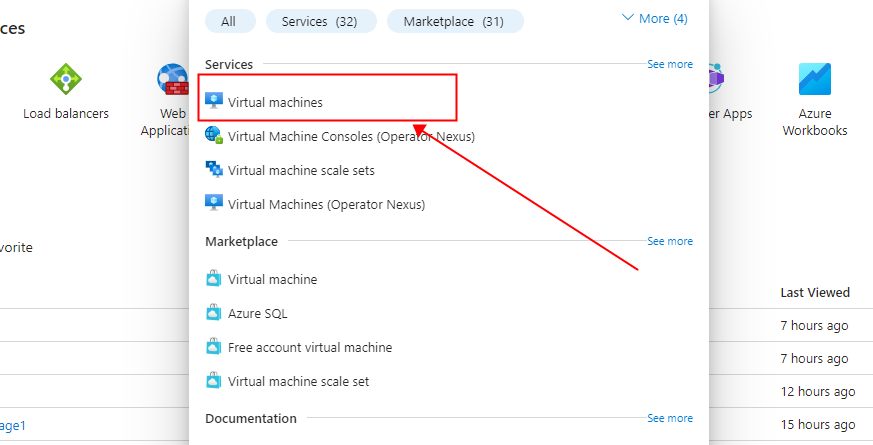Click See more next to Documentation
Screen dimensions: 873x445
[669, 418]
